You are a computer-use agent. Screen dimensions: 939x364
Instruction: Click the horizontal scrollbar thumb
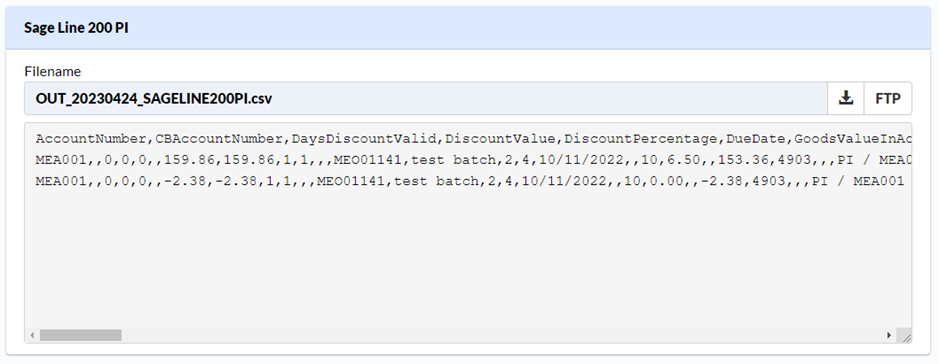80,335
